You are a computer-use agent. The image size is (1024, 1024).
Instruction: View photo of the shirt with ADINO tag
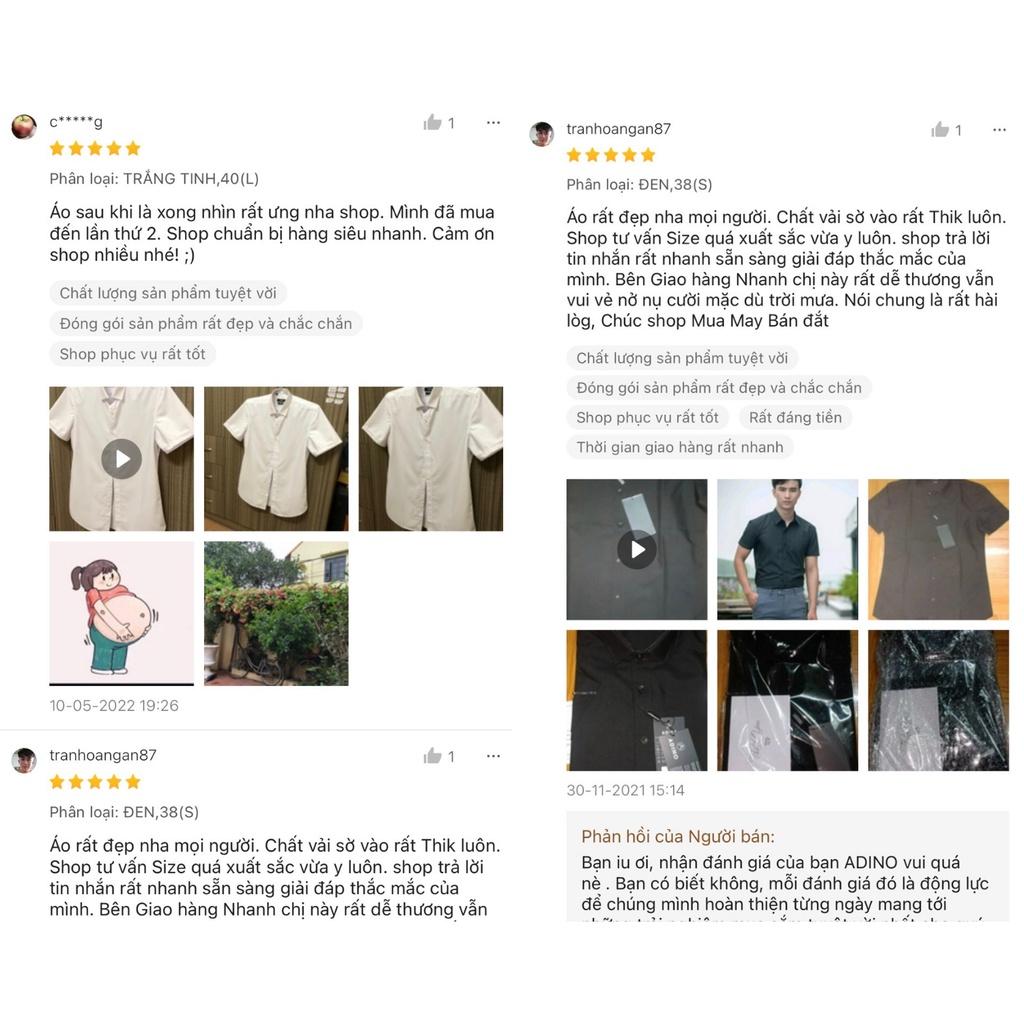[x=637, y=700]
